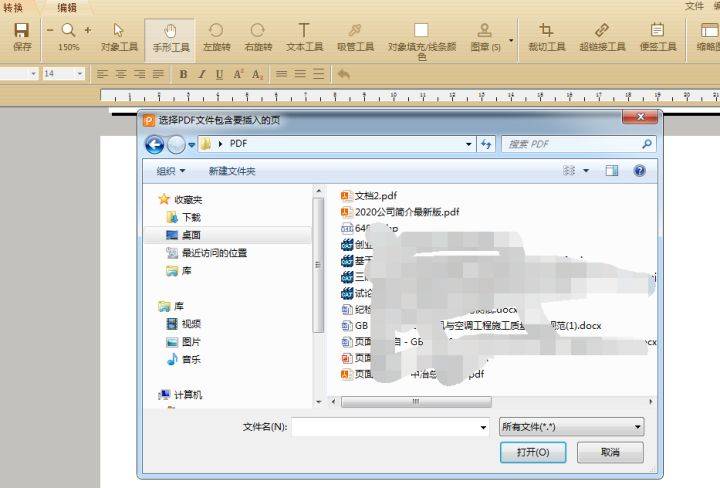Select 收藏夹 in the navigation pane
Image resolution: width=720 pixels, height=488 pixels.
(180, 199)
